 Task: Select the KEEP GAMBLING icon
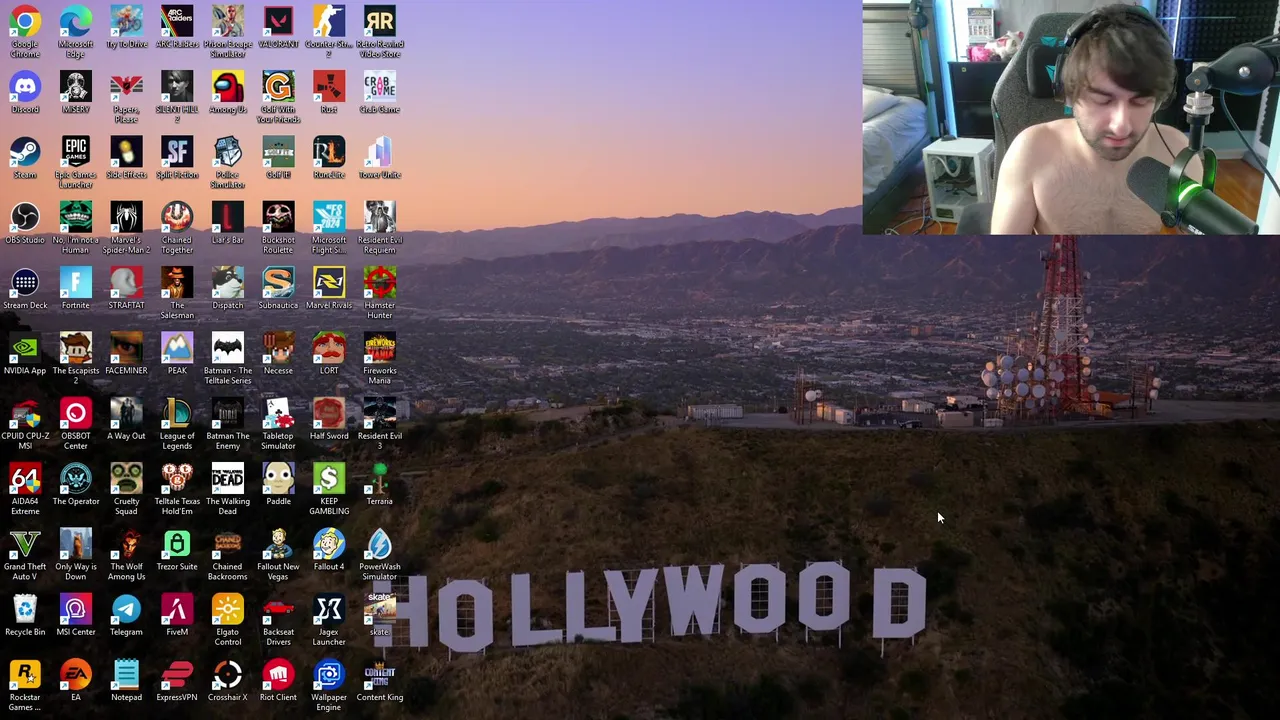click(329, 478)
